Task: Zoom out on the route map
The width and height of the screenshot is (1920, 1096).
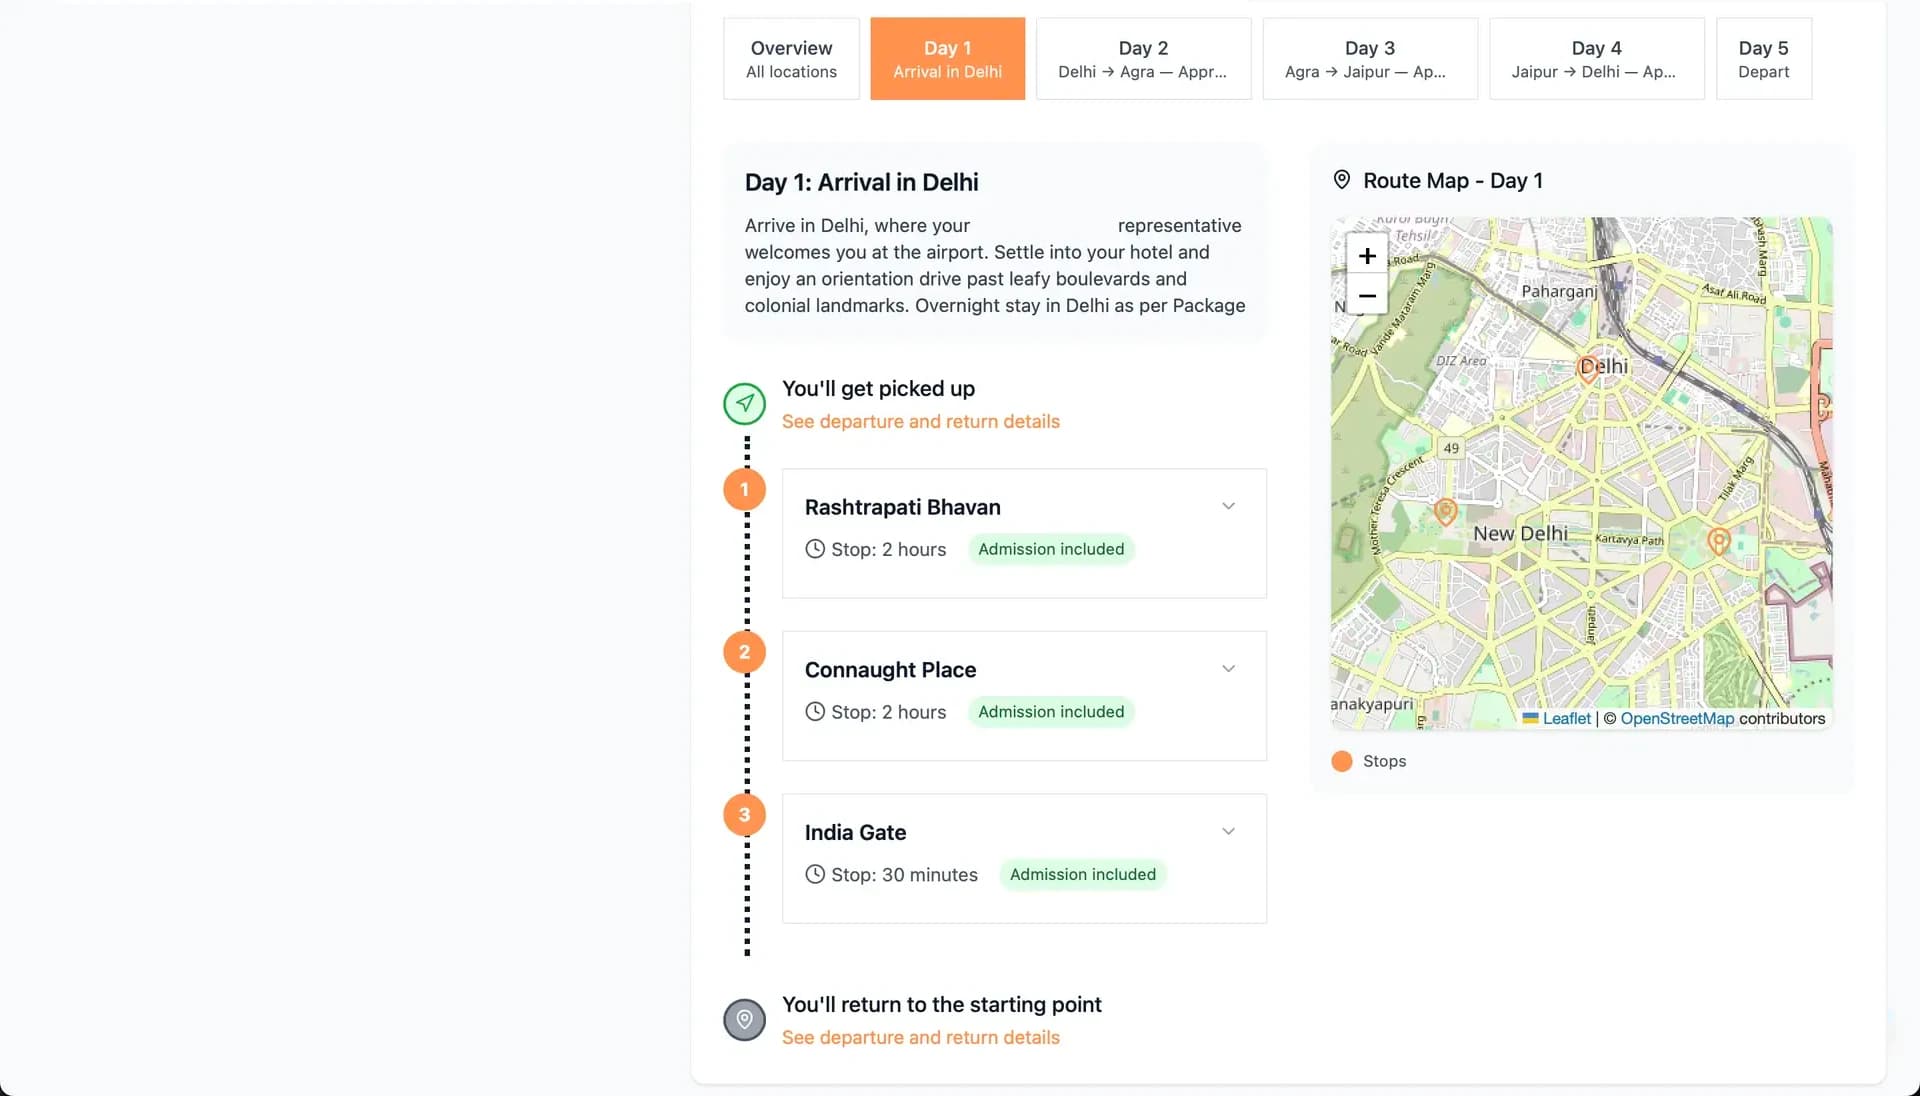Action: (x=1367, y=296)
